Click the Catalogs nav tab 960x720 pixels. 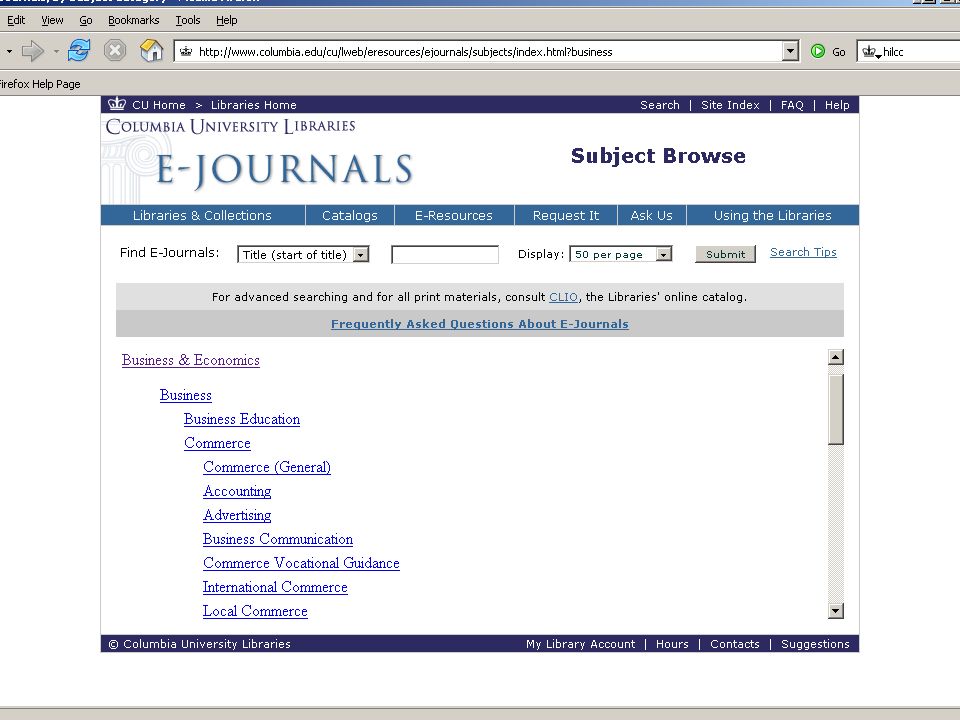coord(350,216)
